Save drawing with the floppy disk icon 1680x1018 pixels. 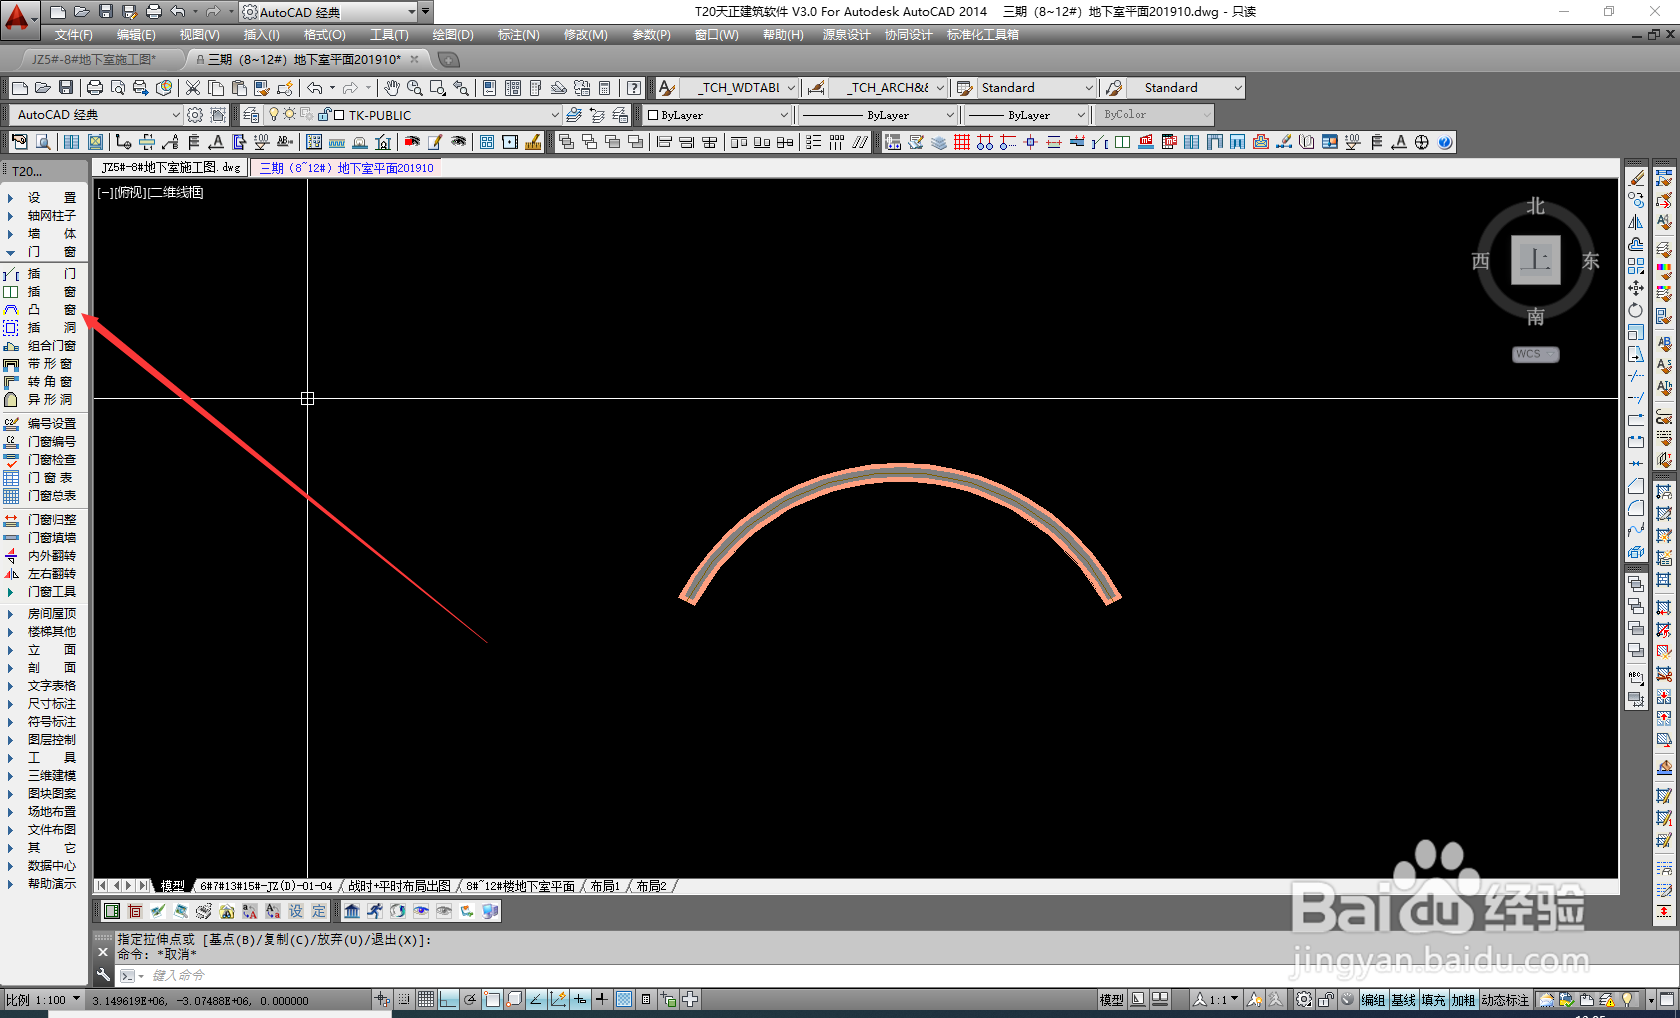(66, 88)
